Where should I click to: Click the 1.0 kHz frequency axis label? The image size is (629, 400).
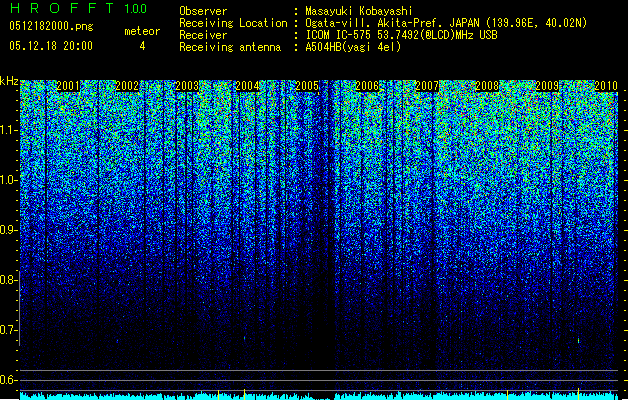9,181
